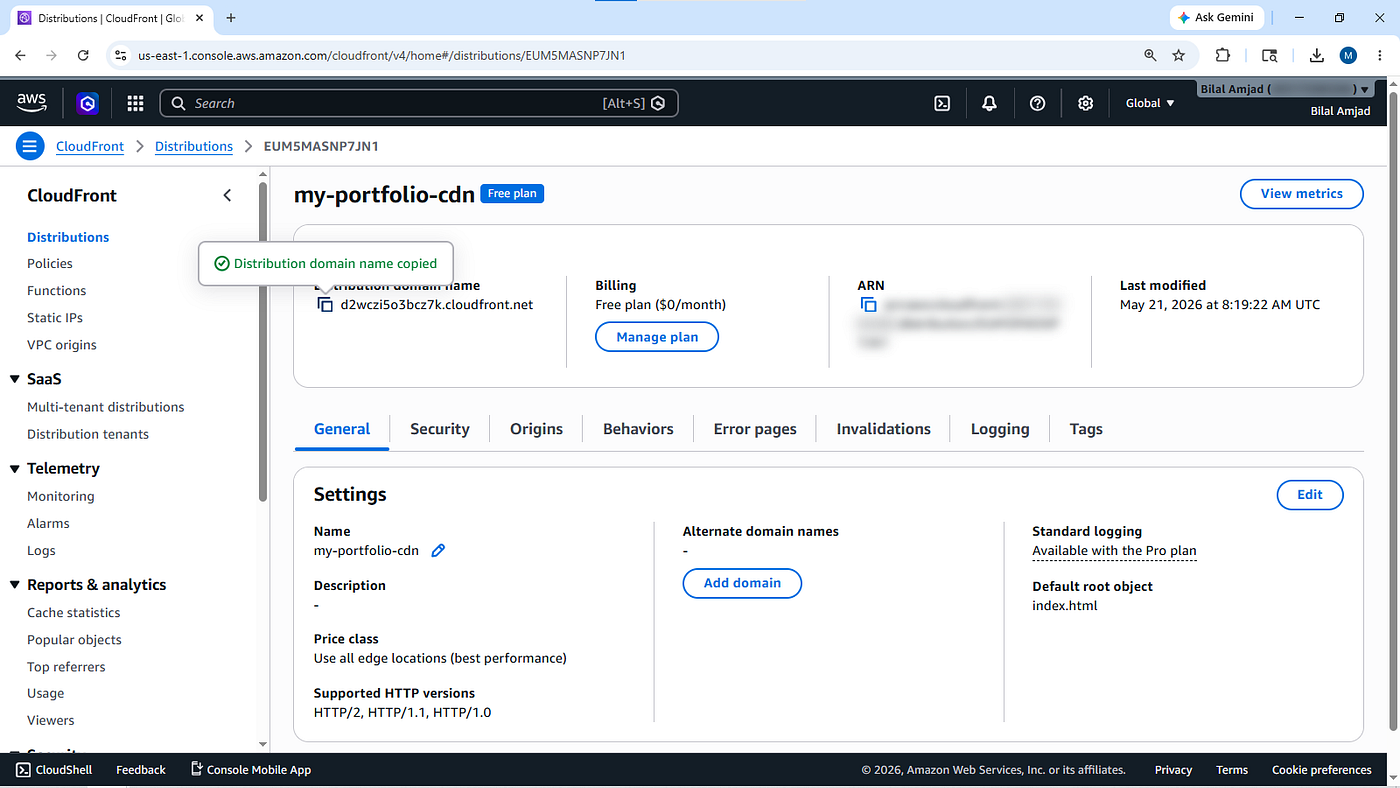This screenshot has width=1400, height=788.
Task: Click the View metrics button
Action: coord(1301,194)
